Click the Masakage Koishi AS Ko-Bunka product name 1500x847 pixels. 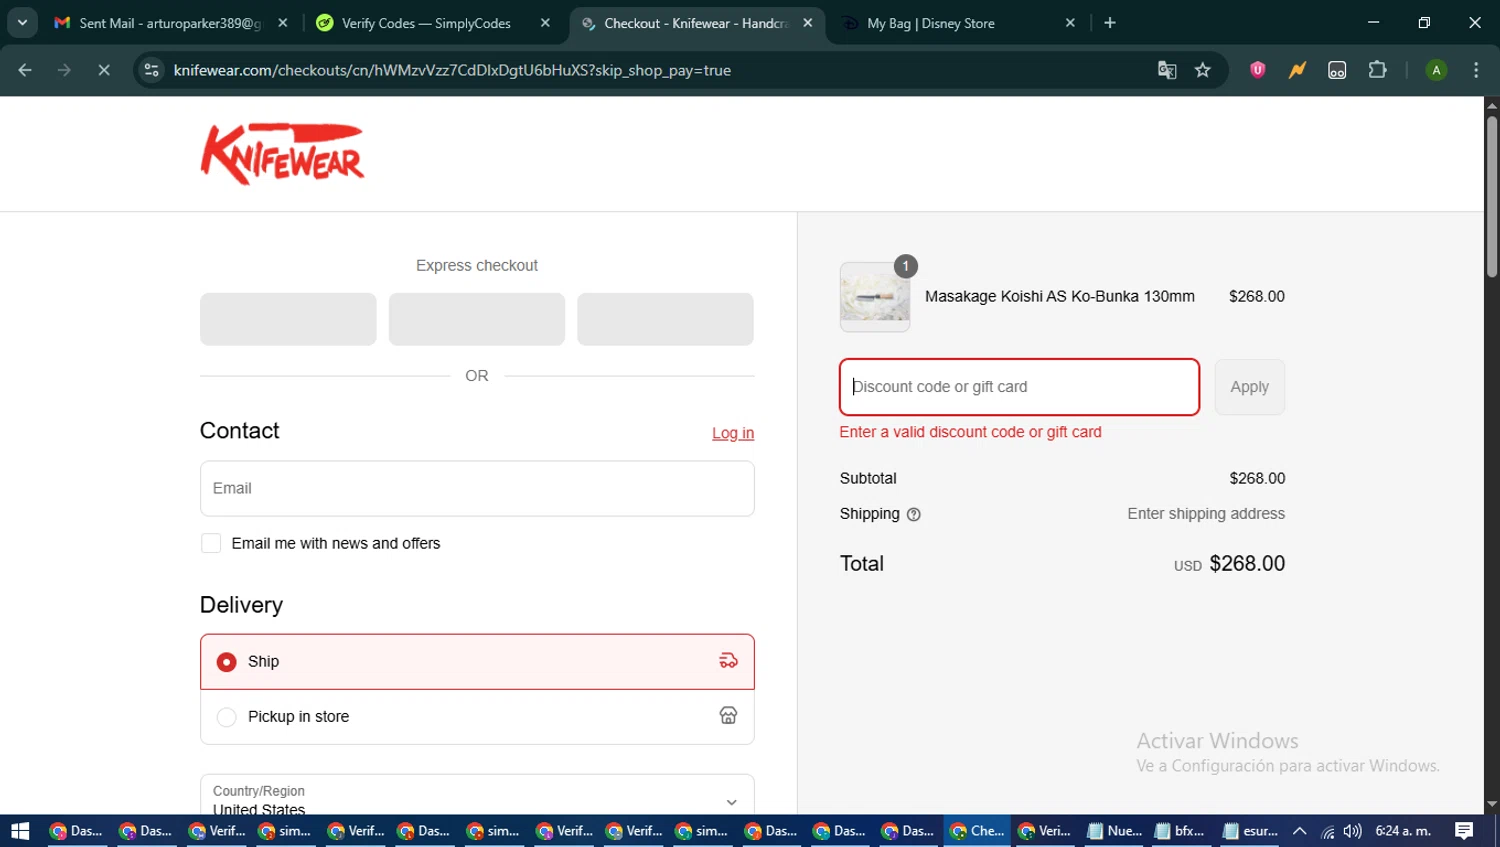click(x=1060, y=296)
